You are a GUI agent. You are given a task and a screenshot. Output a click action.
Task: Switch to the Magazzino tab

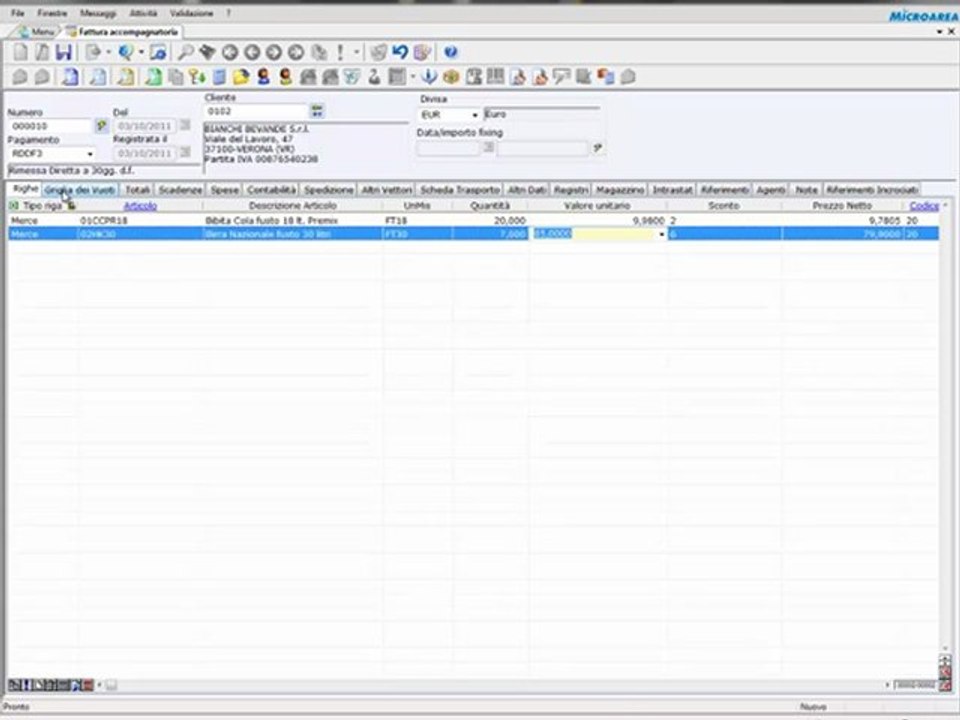(620, 190)
